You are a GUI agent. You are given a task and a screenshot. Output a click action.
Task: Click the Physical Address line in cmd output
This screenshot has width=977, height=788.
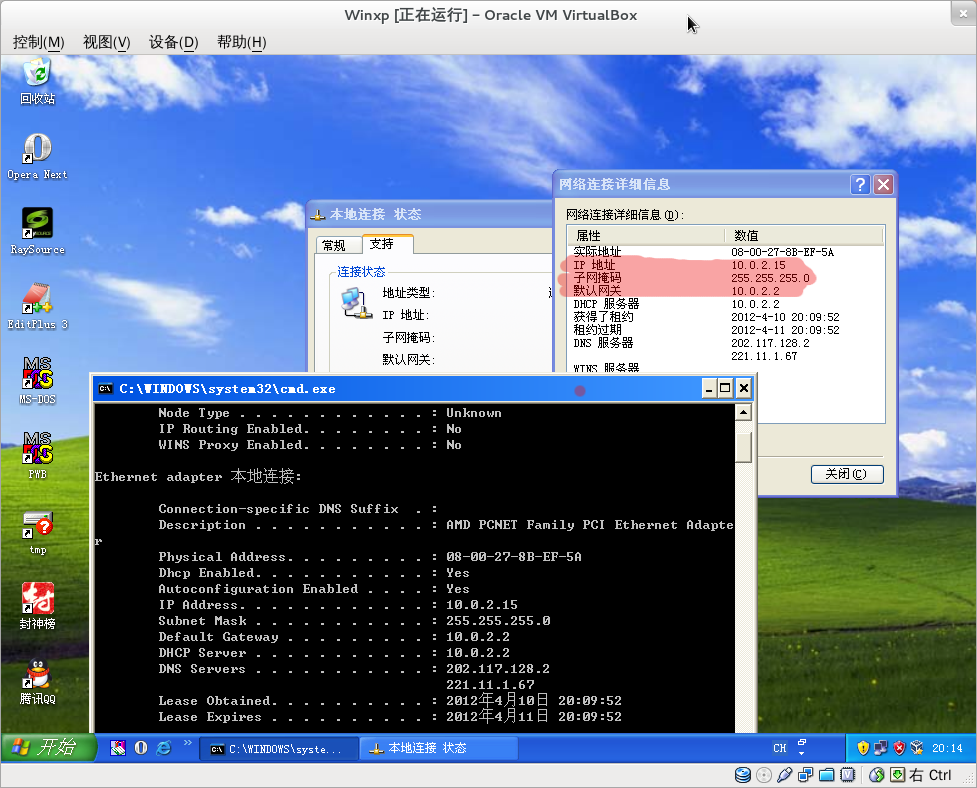pyautogui.click(x=369, y=557)
